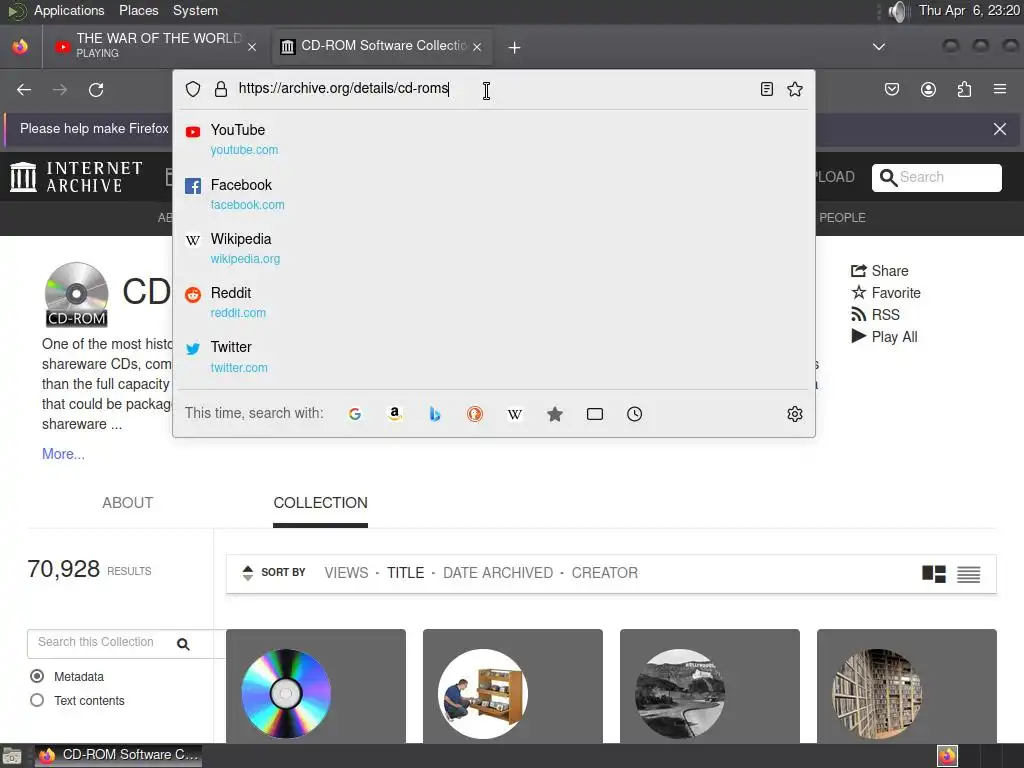Viewport: 1024px width, 768px height.
Task: Search in History clock icon
Action: pos(635,414)
